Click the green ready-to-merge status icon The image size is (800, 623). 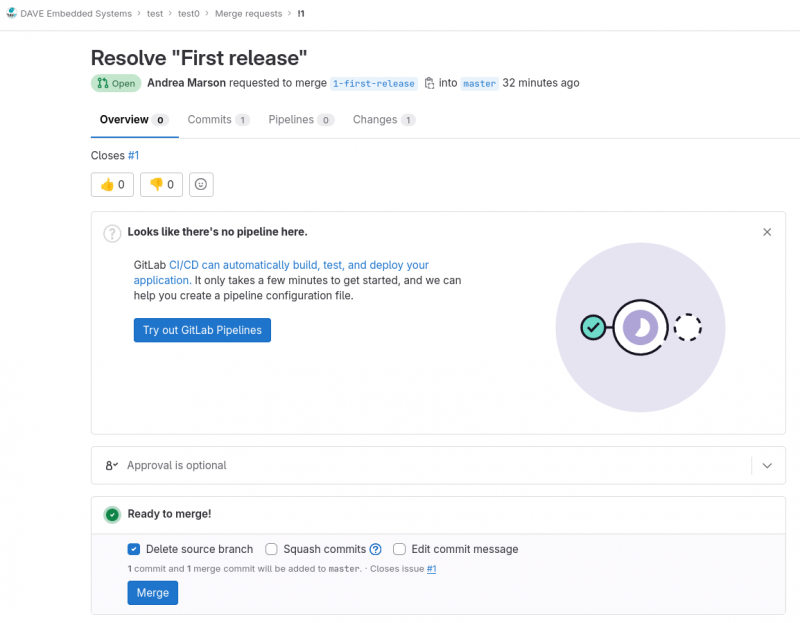pos(112,514)
